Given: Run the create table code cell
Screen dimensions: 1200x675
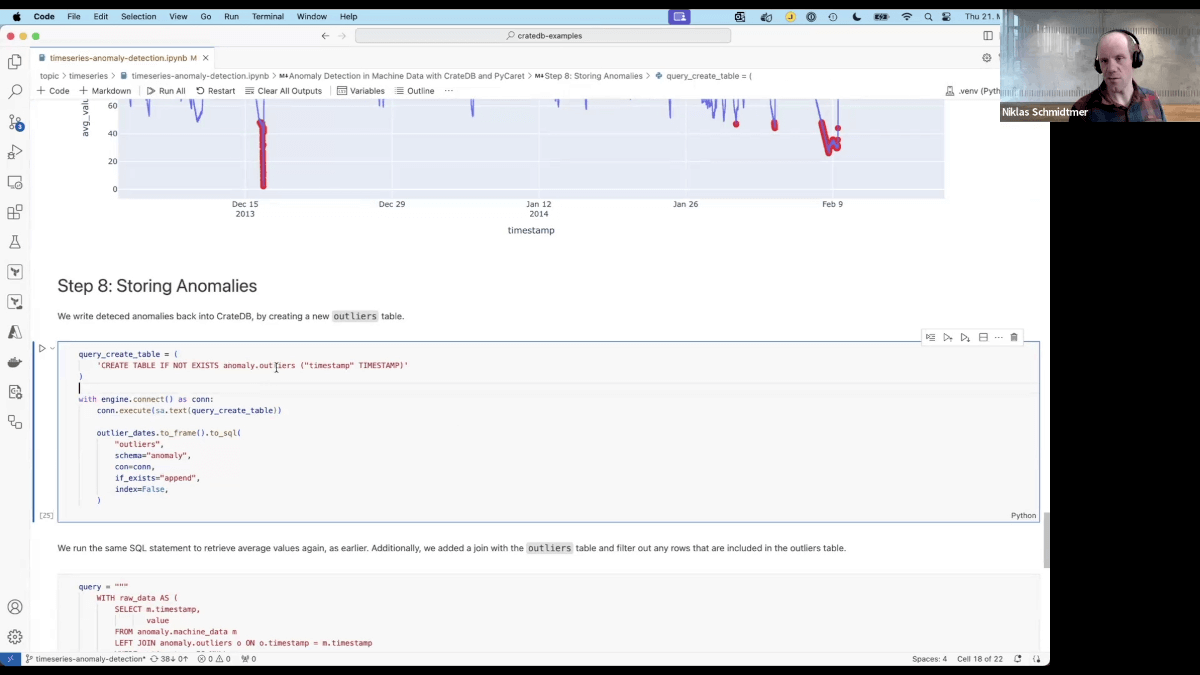Looking at the screenshot, I should coord(42,349).
